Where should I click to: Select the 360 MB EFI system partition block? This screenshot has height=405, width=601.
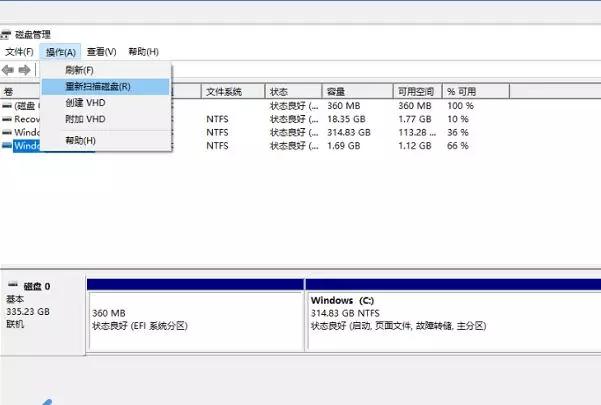(195, 319)
